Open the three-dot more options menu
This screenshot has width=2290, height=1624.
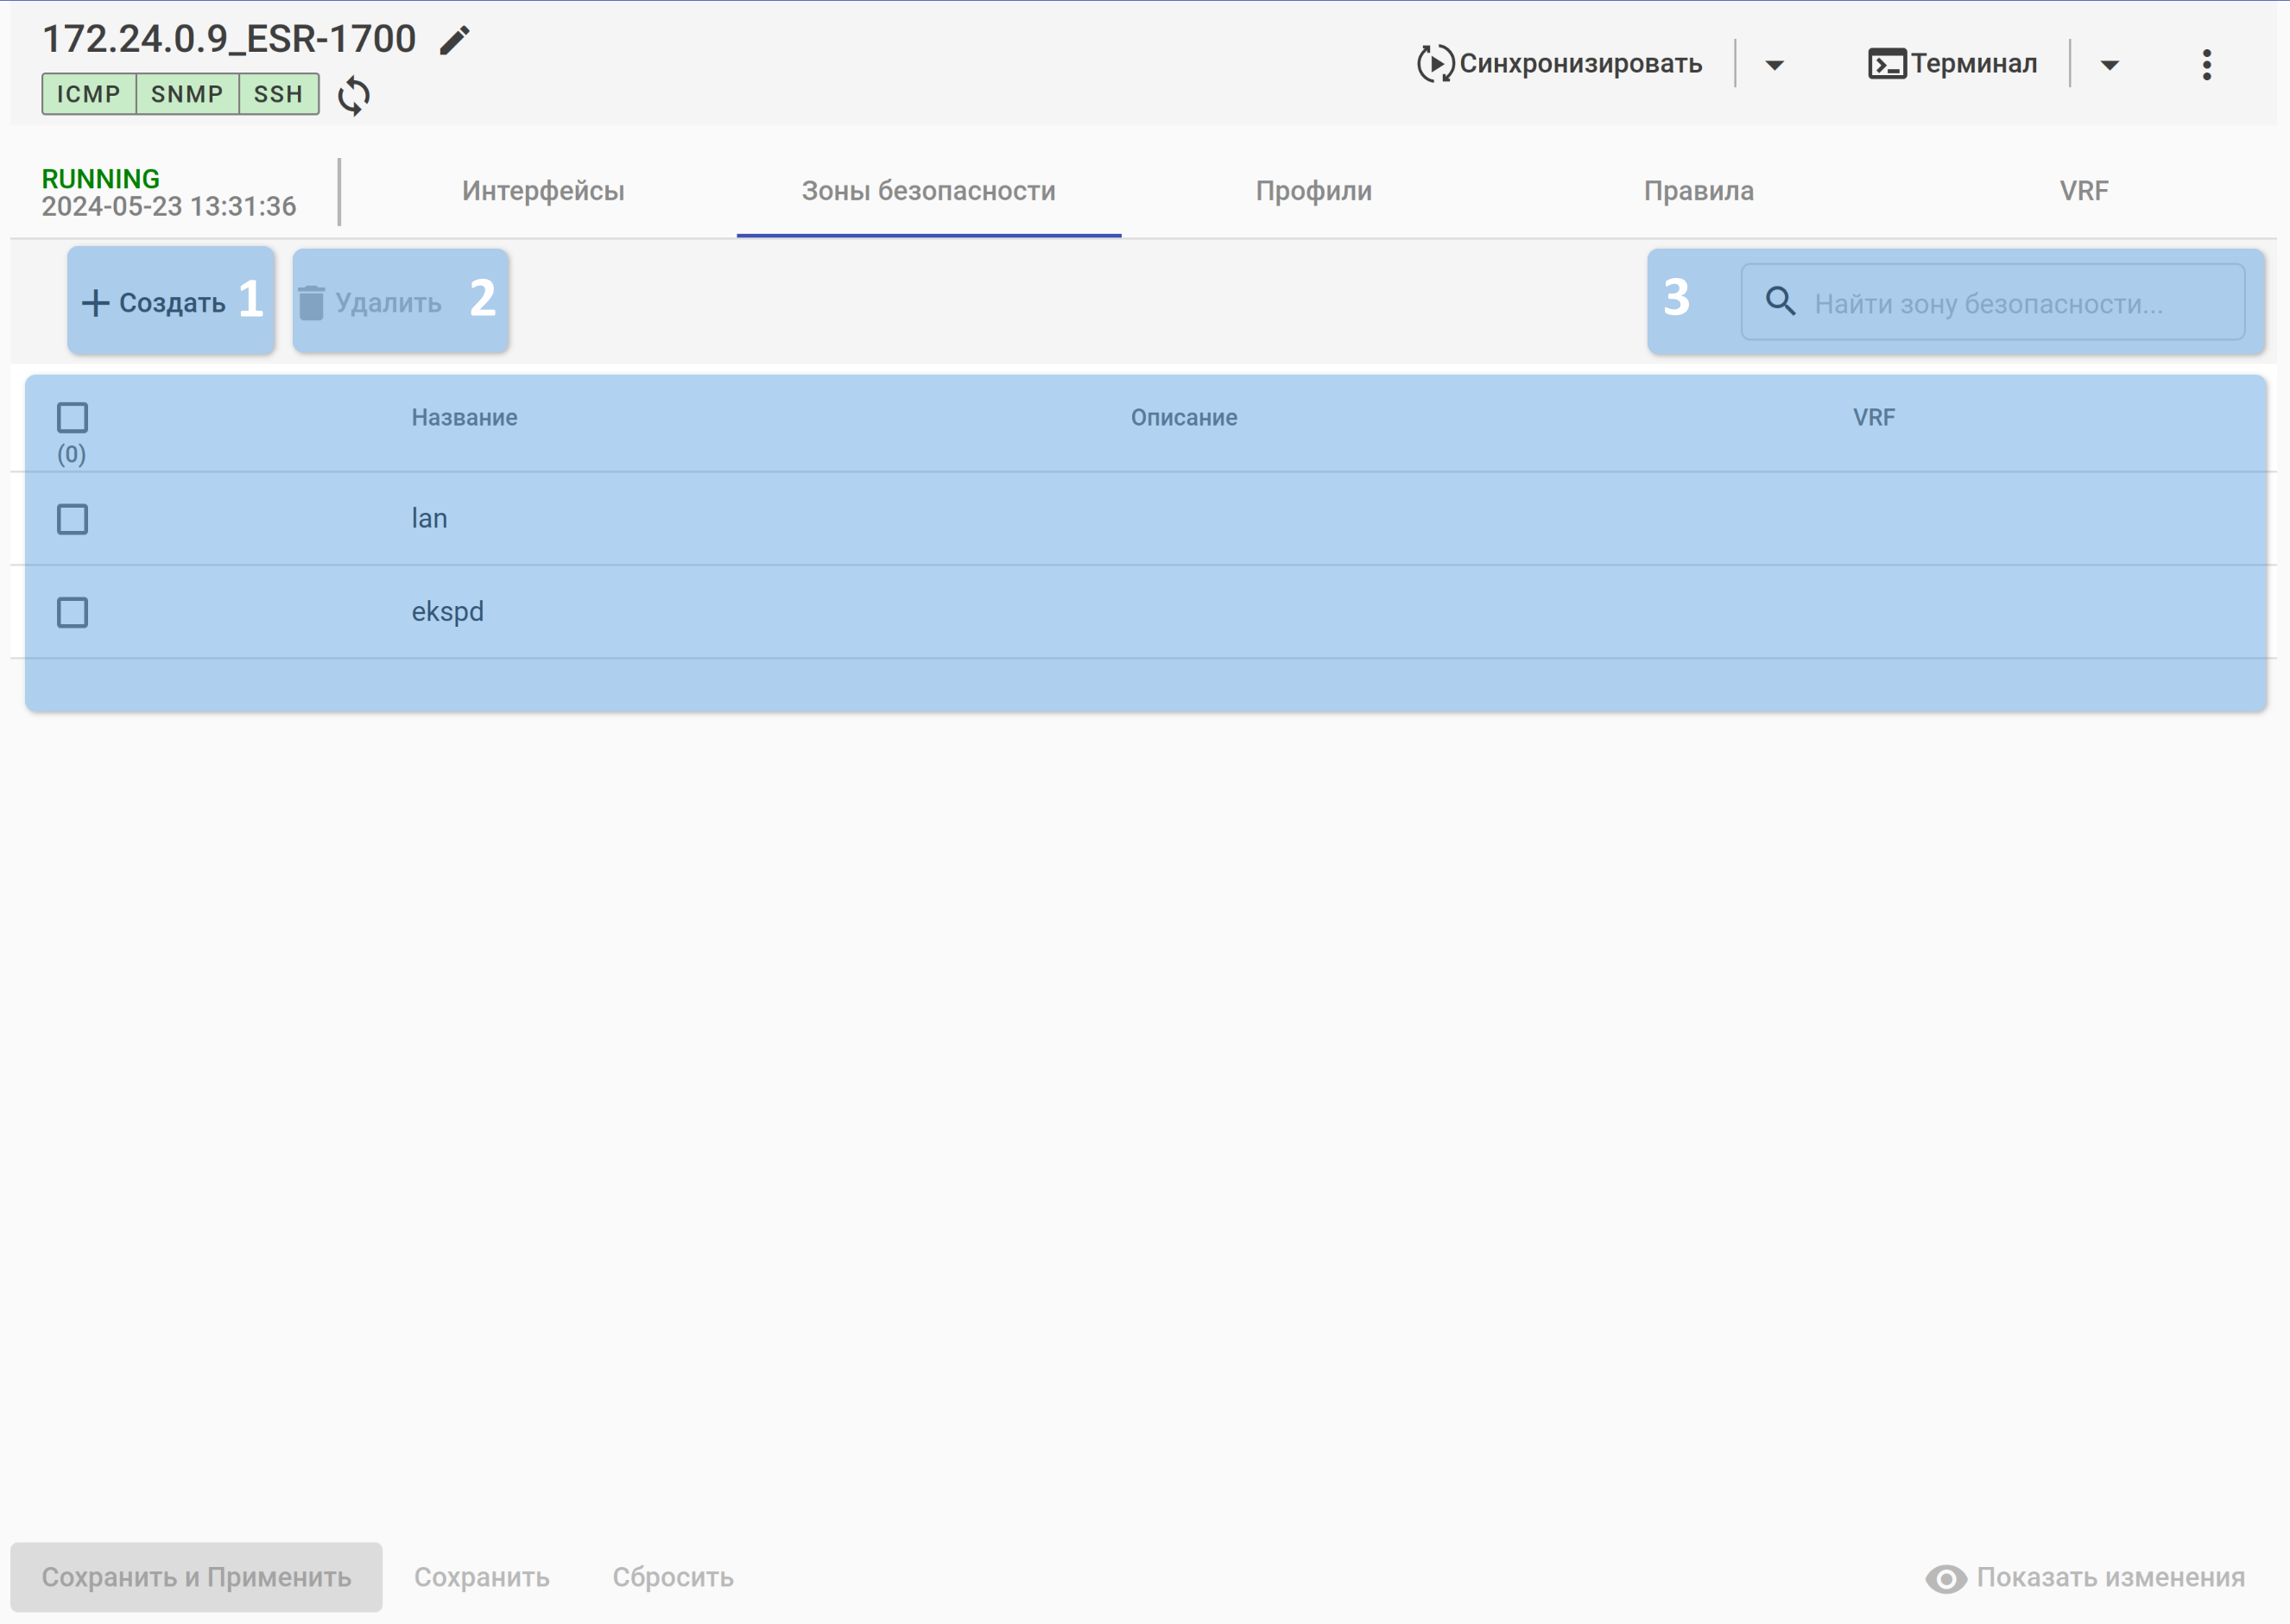[x=2206, y=65]
